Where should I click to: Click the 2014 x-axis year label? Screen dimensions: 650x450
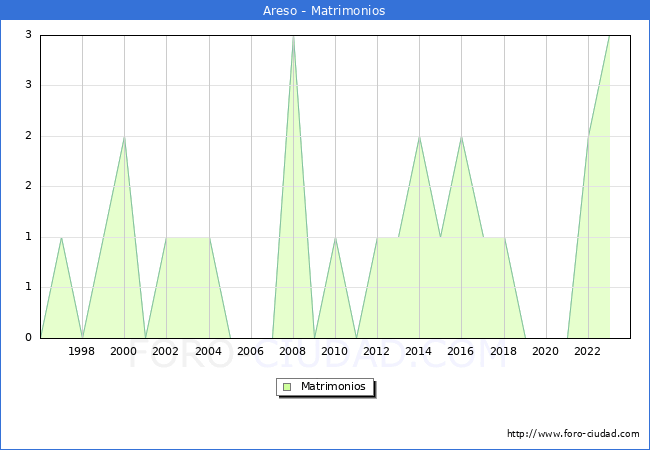[419, 351]
